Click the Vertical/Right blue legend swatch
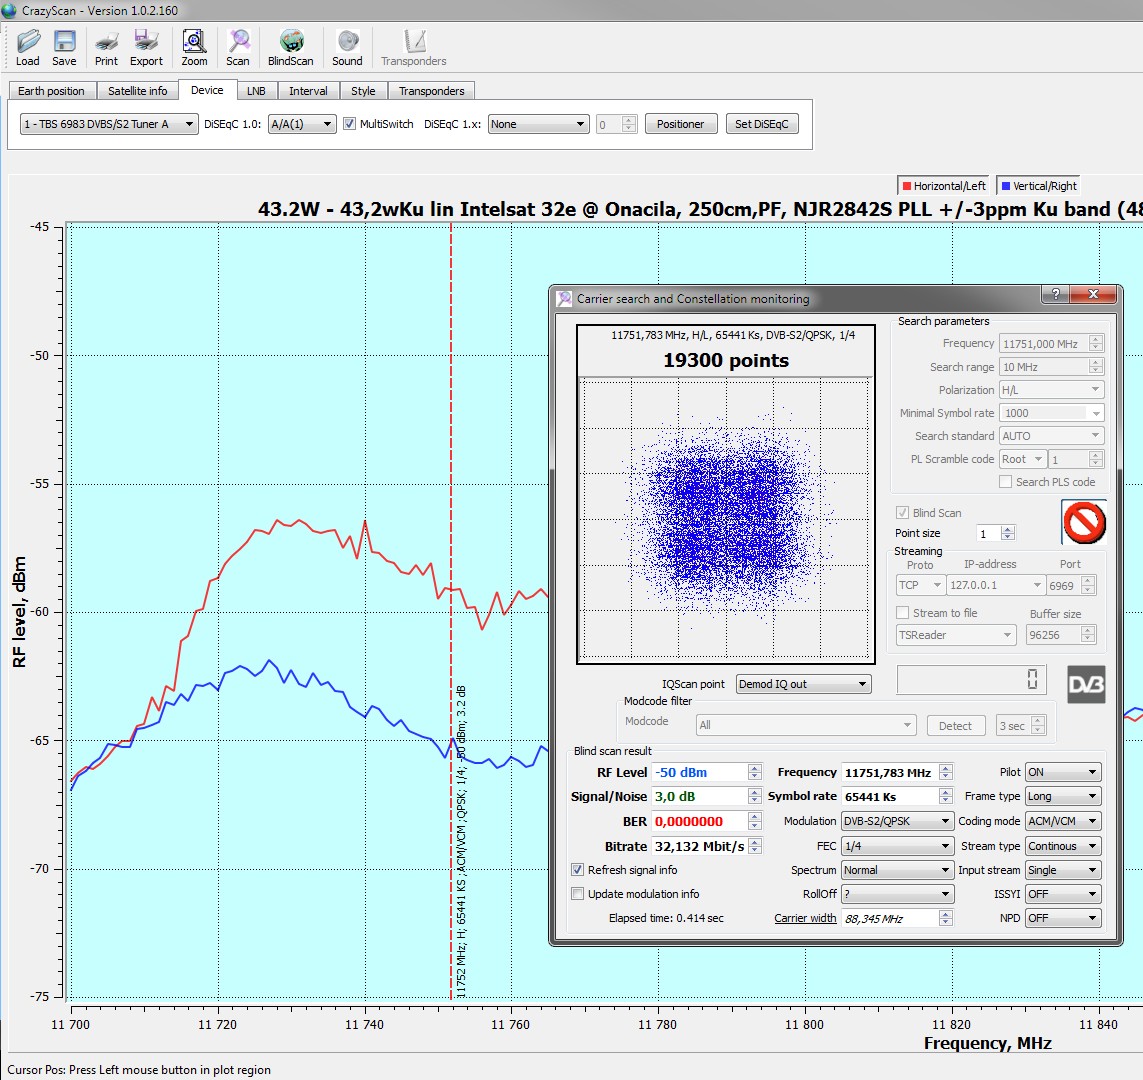 1006,186
